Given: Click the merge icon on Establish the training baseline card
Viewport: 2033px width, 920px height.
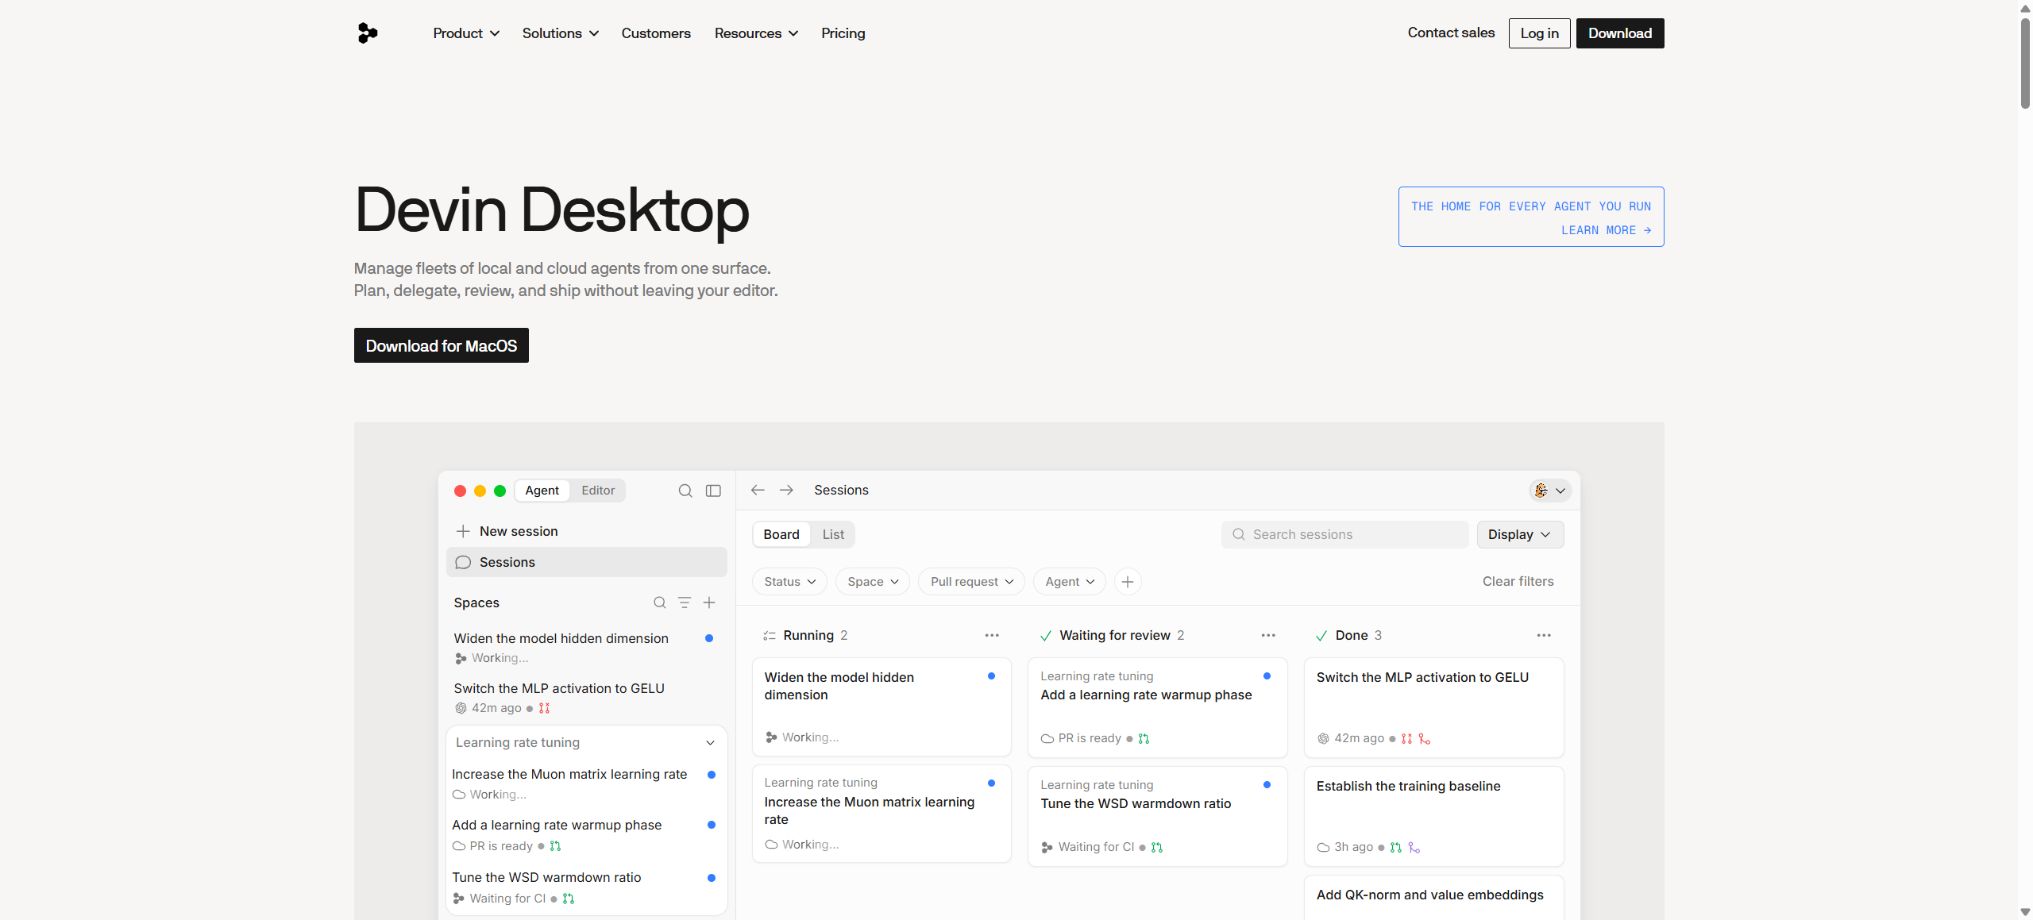Looking at the screenshot, I should point(1414,848).
